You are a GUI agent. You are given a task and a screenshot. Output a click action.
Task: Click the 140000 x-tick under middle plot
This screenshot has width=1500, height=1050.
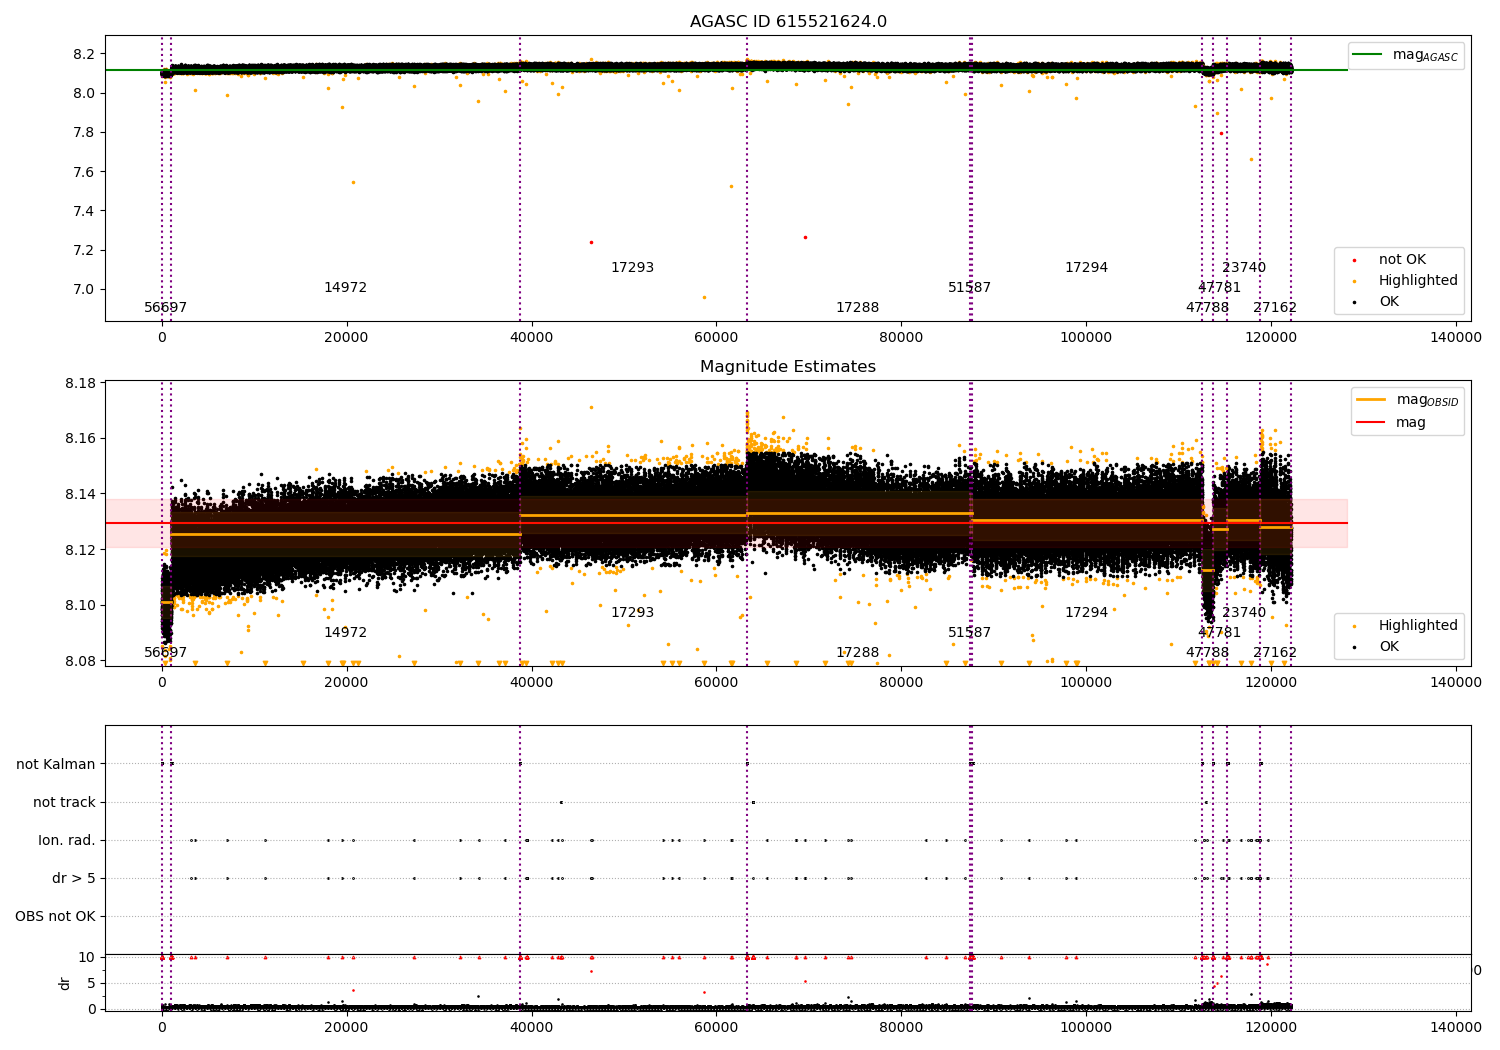point(1456,683)
